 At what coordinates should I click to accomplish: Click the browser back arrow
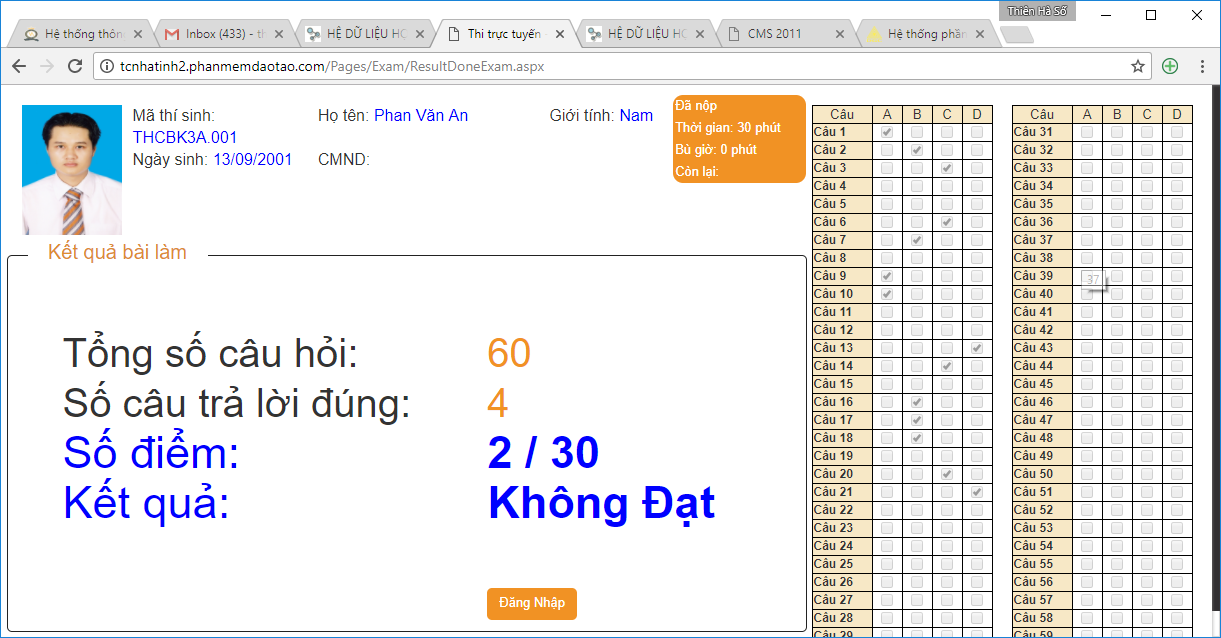pyautogui.click(x=19, y=66)
